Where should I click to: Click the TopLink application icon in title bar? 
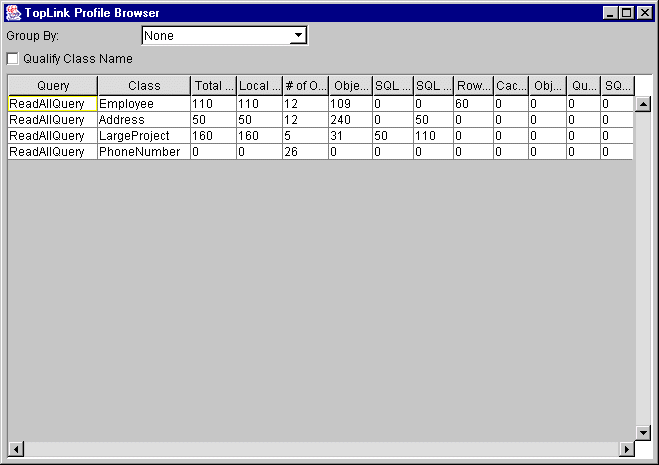(13, 13)
